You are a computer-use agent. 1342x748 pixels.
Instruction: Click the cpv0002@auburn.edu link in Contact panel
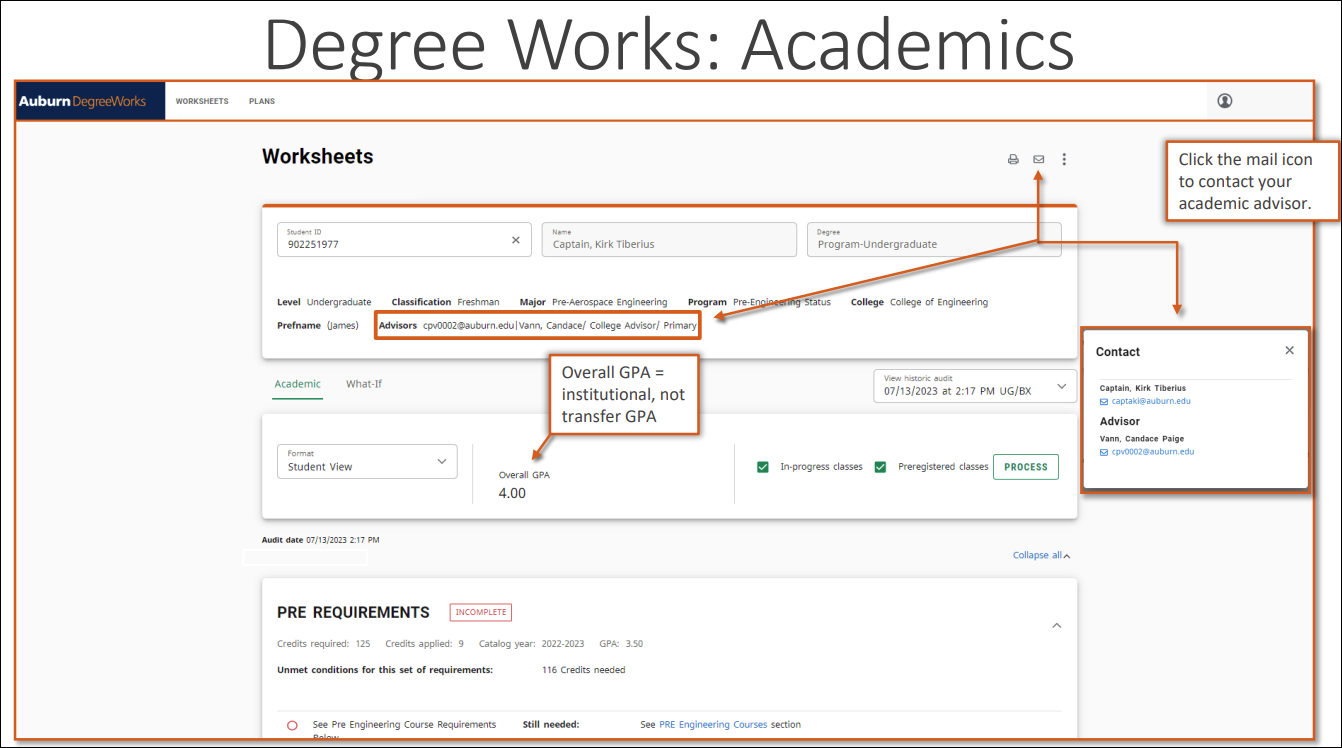tap(1153, 451)
